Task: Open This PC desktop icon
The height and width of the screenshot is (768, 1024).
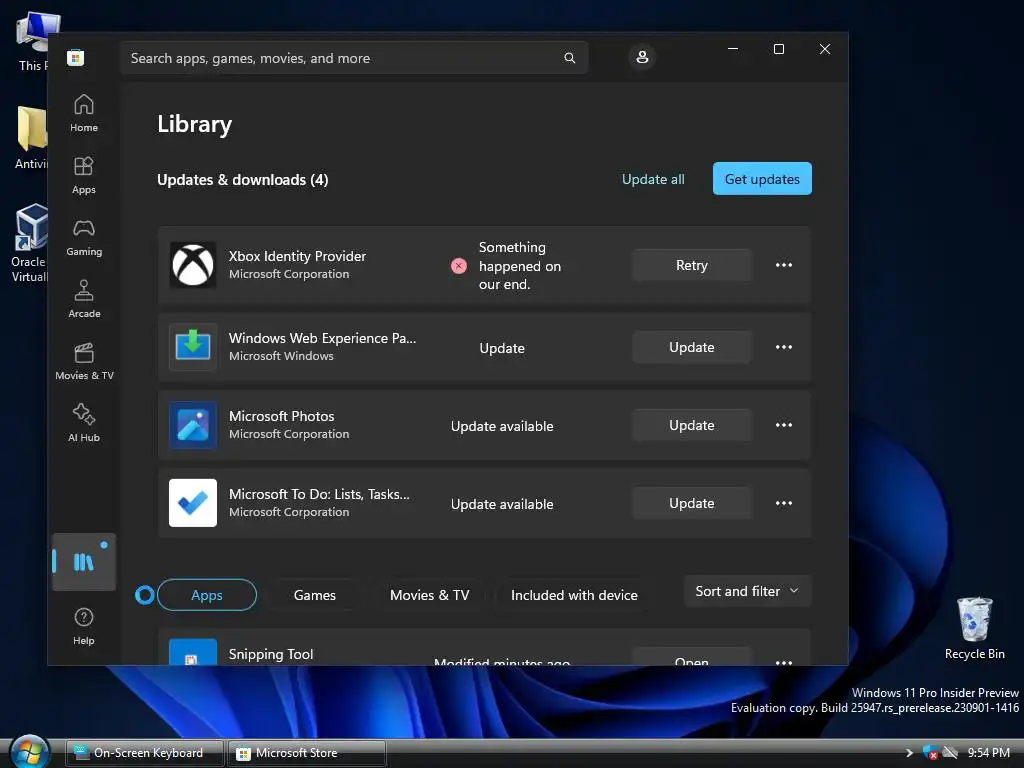Action: tap(33, 42)
